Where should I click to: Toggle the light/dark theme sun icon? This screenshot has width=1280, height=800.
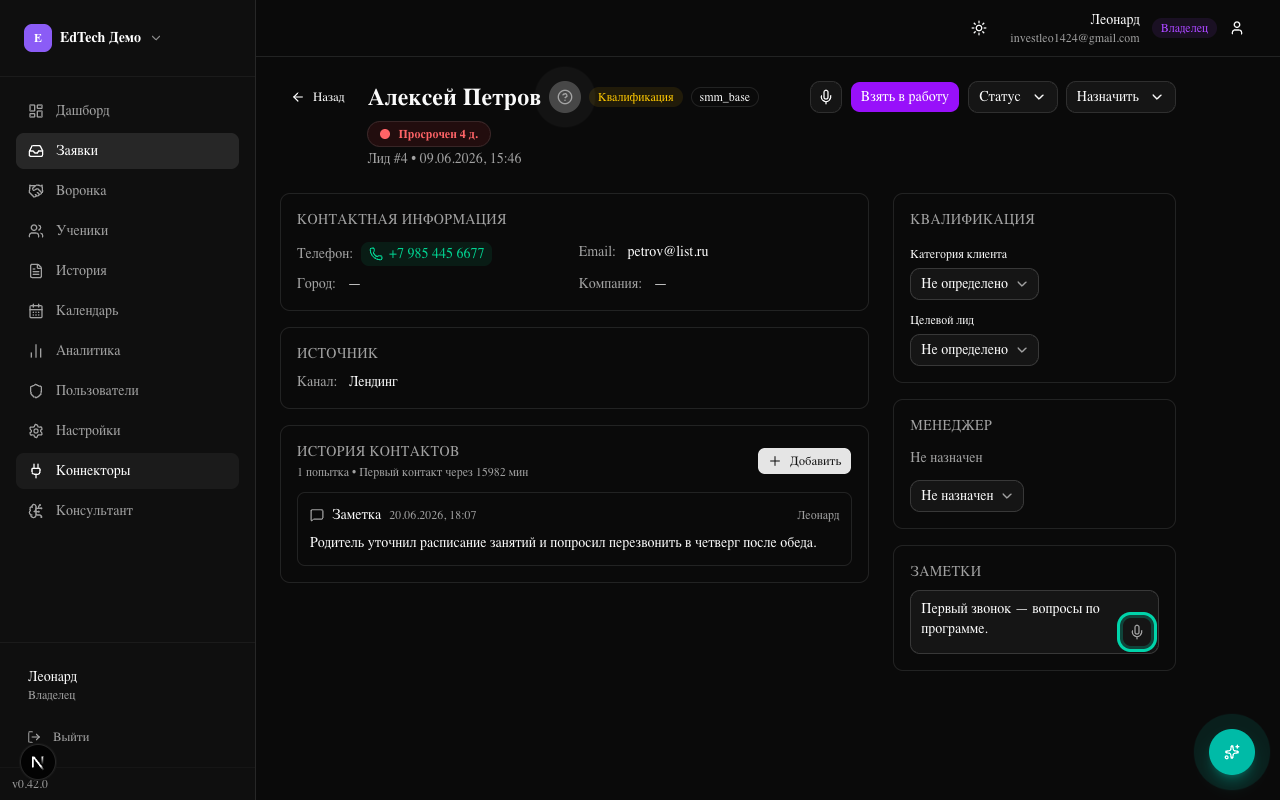coord(979,28)
